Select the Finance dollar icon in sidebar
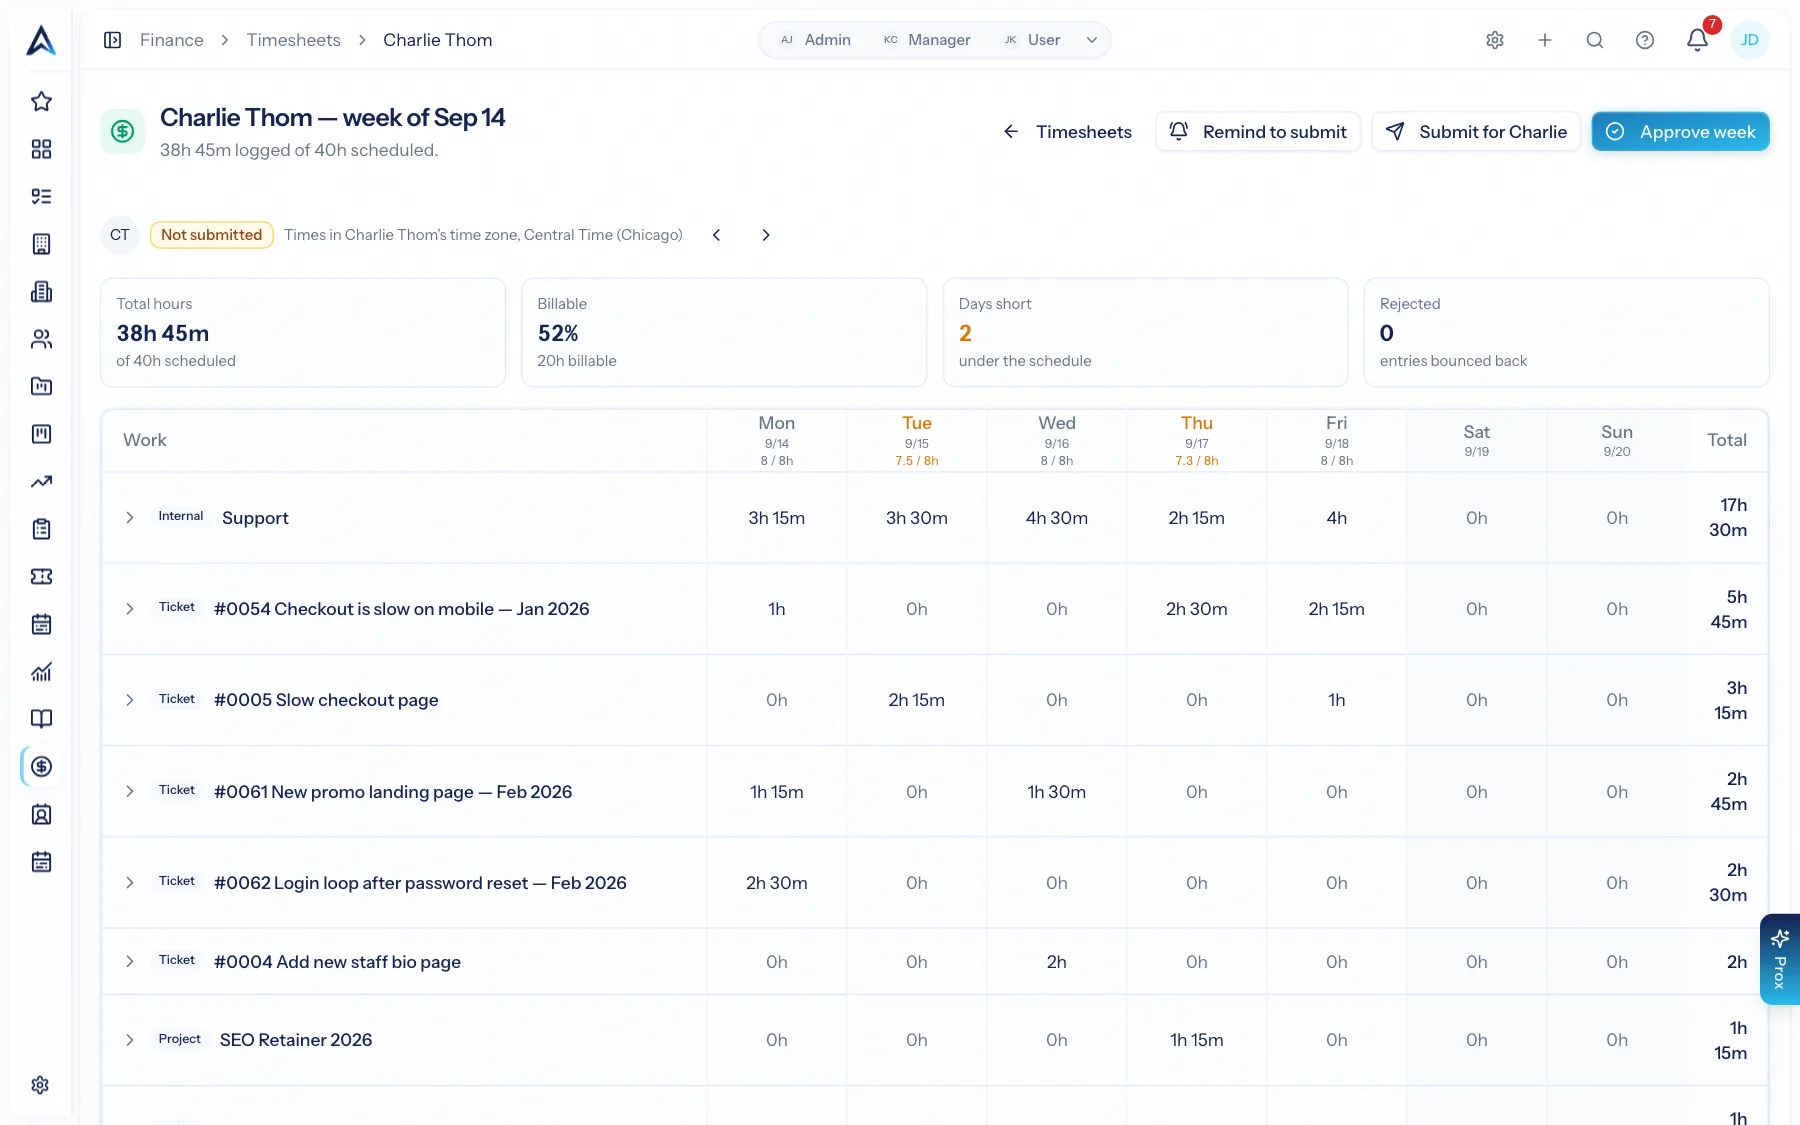Screen dimensions: 1800x1125 coord(41,767)
